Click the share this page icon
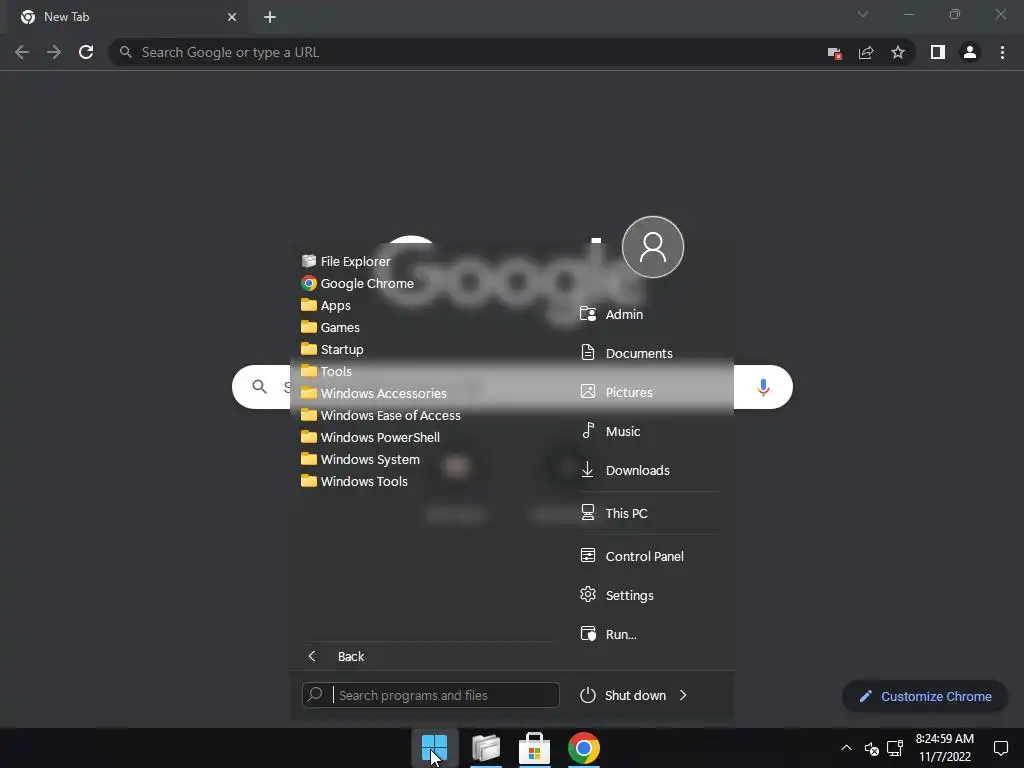This screenshot has width=1024, height=768. [866, 52]
